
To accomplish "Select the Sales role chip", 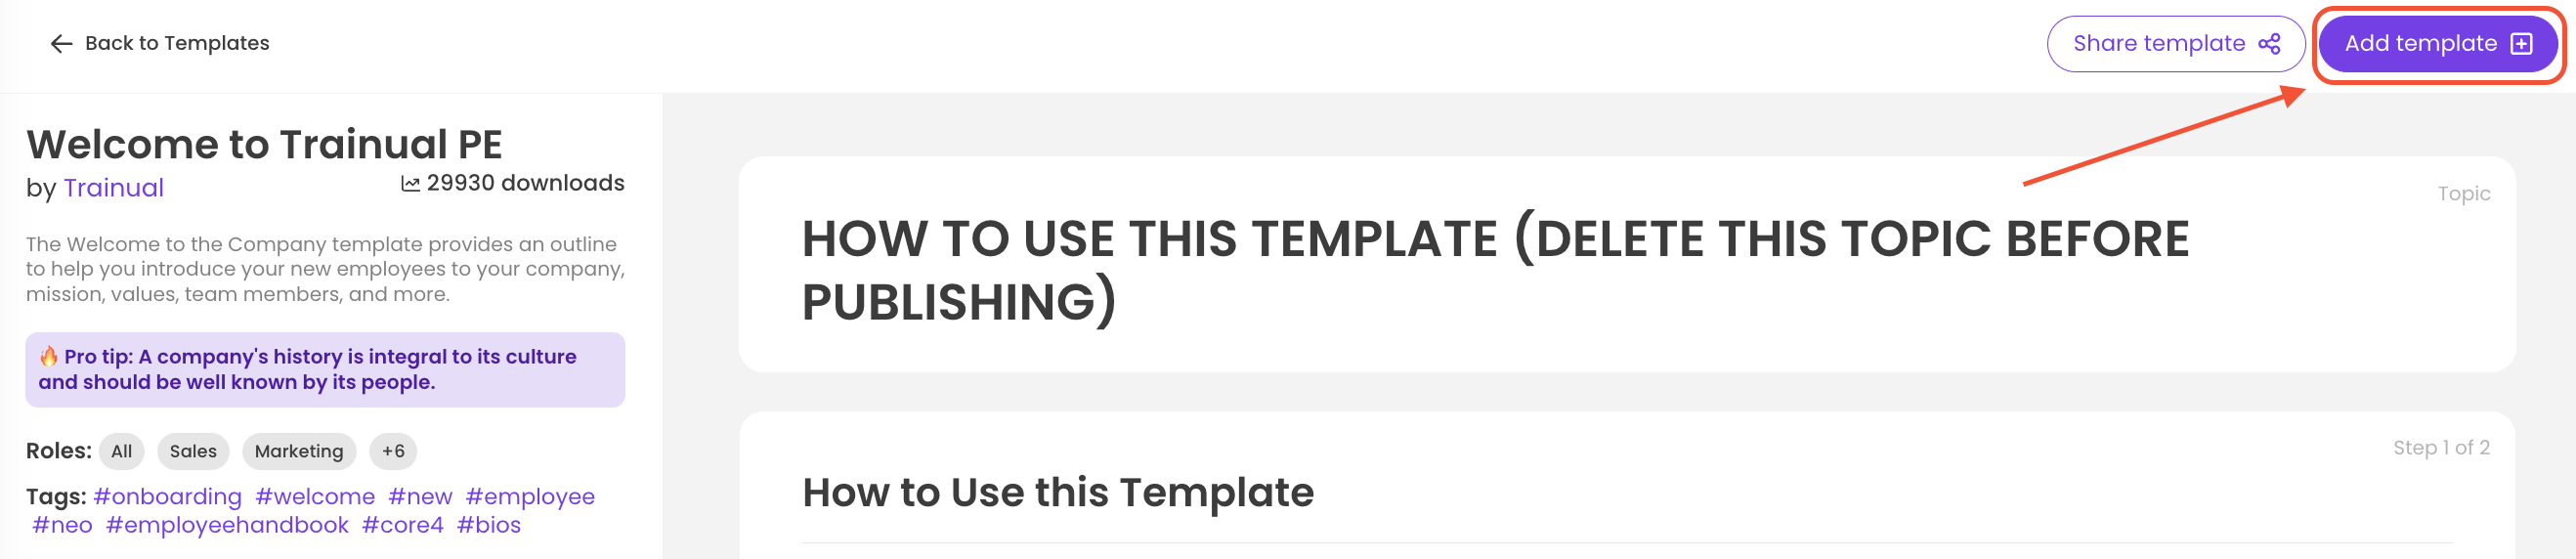I will [193, 451].
